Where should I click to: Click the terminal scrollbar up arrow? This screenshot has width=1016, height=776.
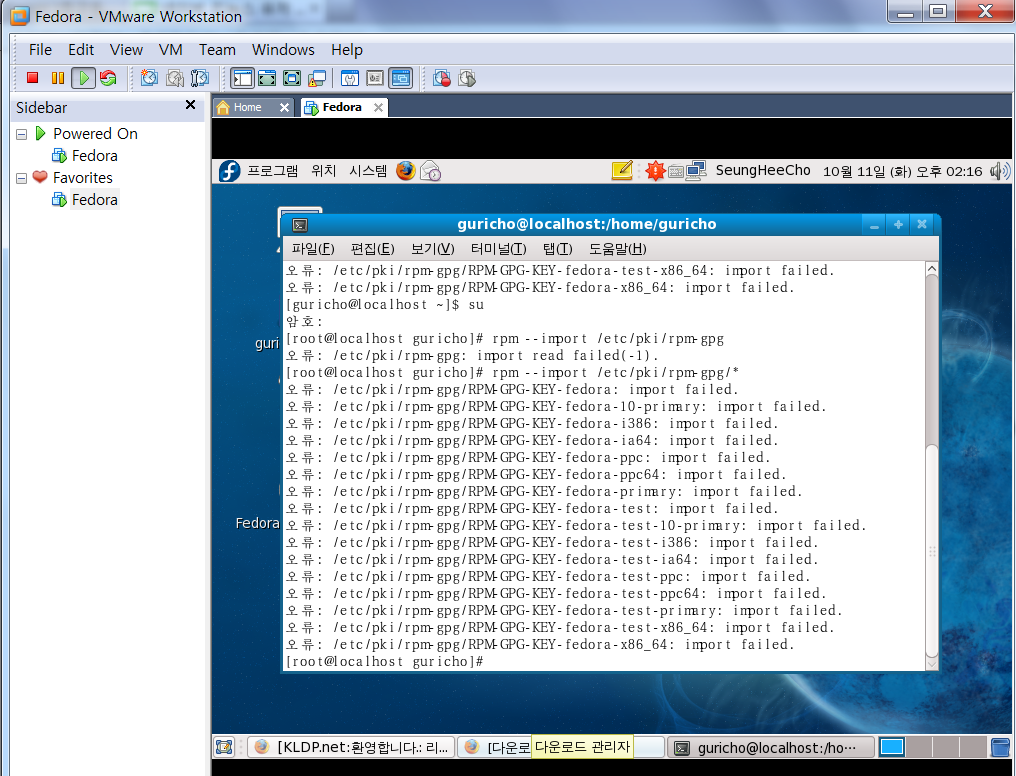coord(932,269)
